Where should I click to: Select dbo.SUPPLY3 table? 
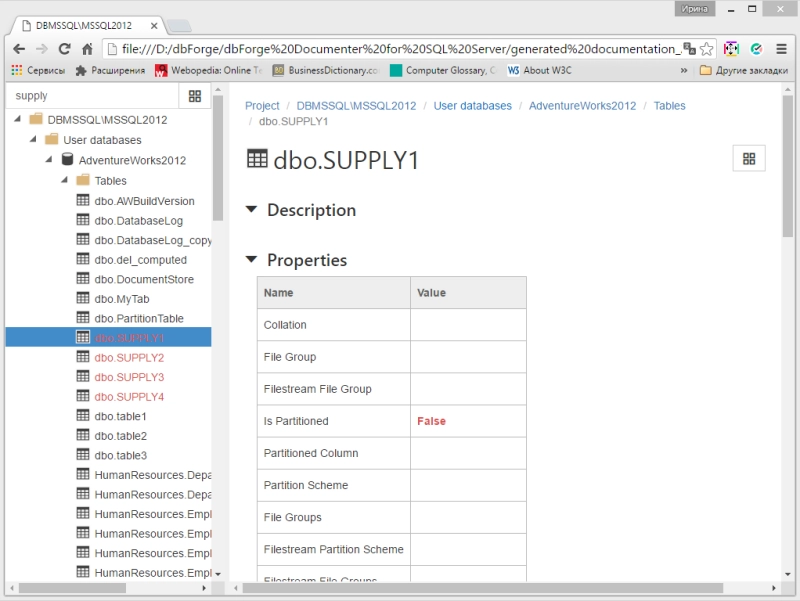129,377
